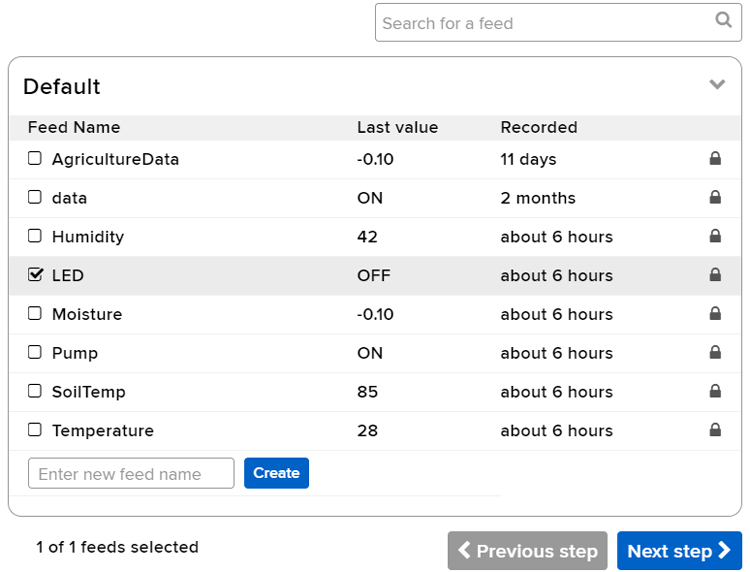The width and height of the screenshot is (750, 572).
Task: Click the lock icon for Humidity
Action: click(715, 237)
